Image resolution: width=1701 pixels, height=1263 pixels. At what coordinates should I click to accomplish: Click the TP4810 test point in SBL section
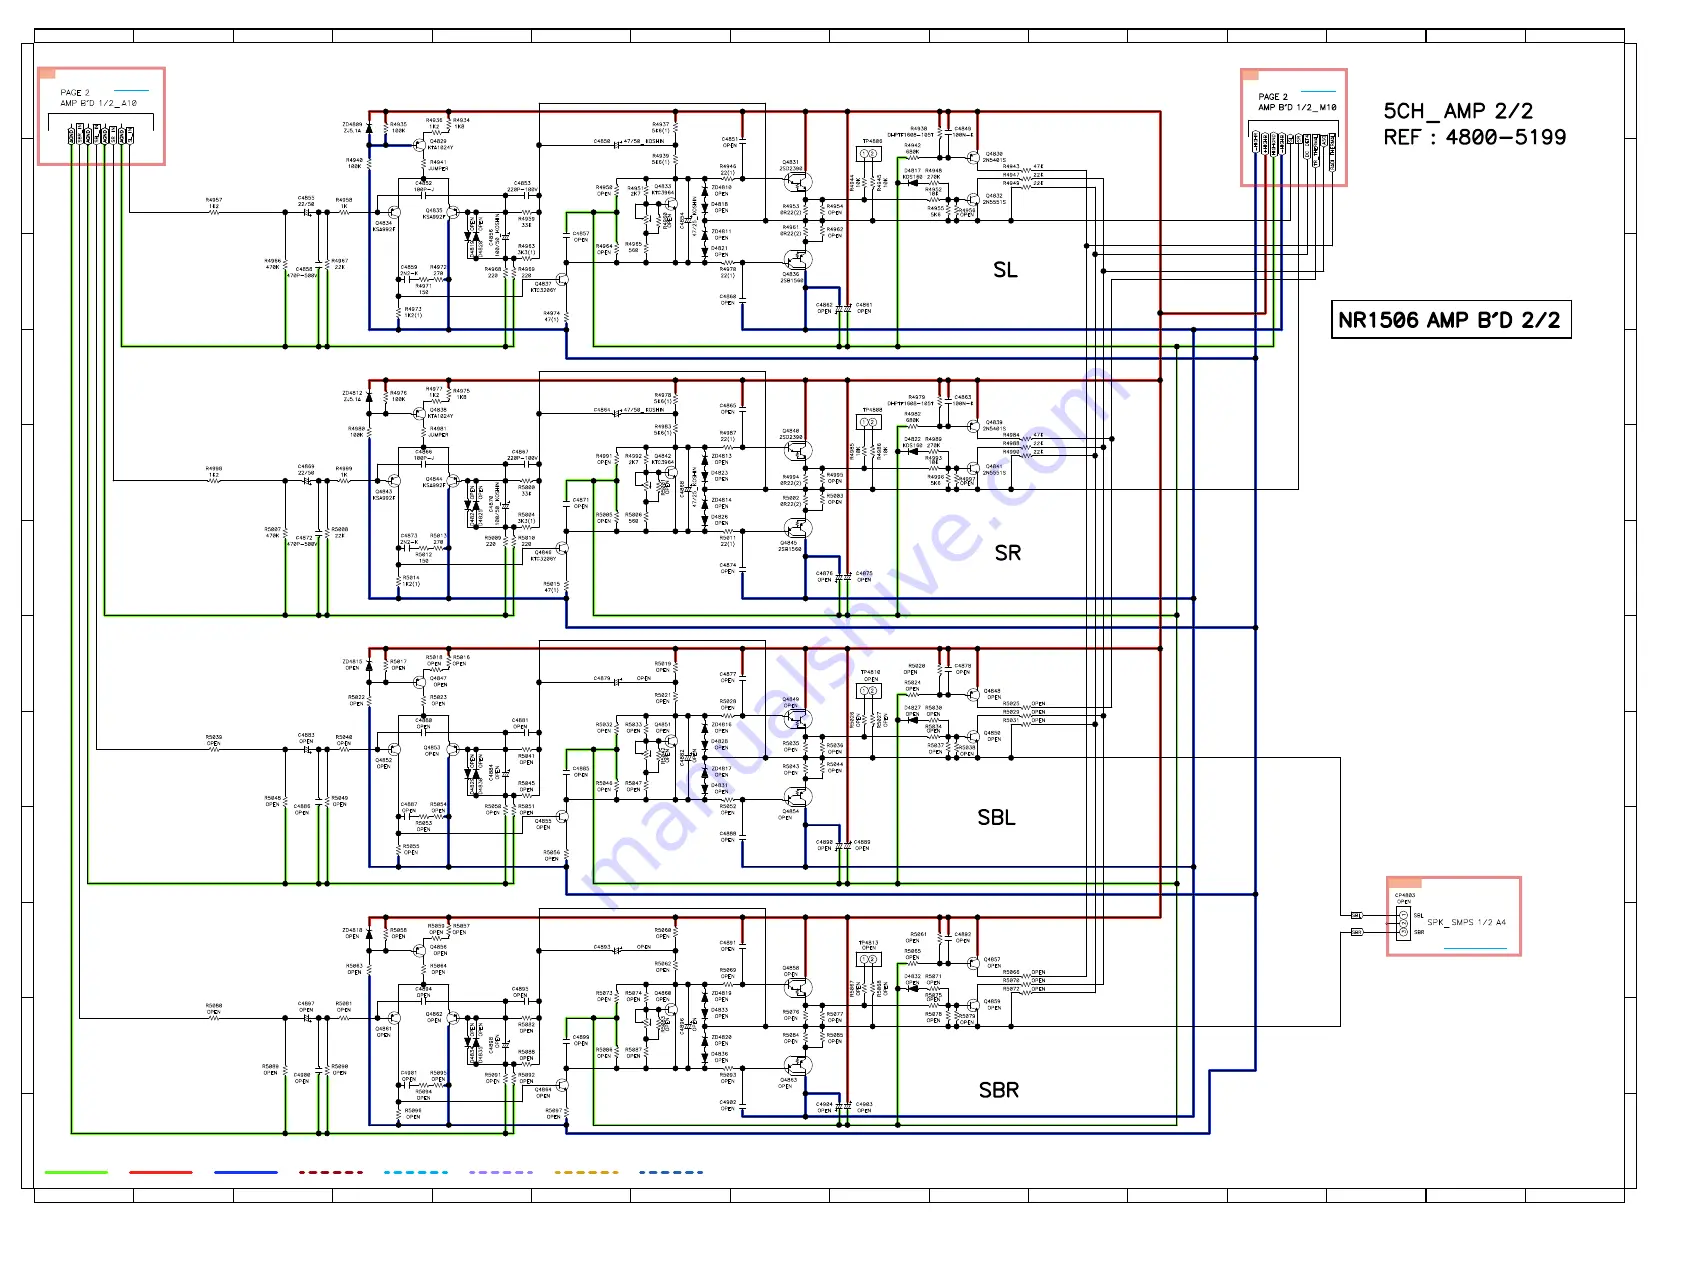click(x=869, y=690)
